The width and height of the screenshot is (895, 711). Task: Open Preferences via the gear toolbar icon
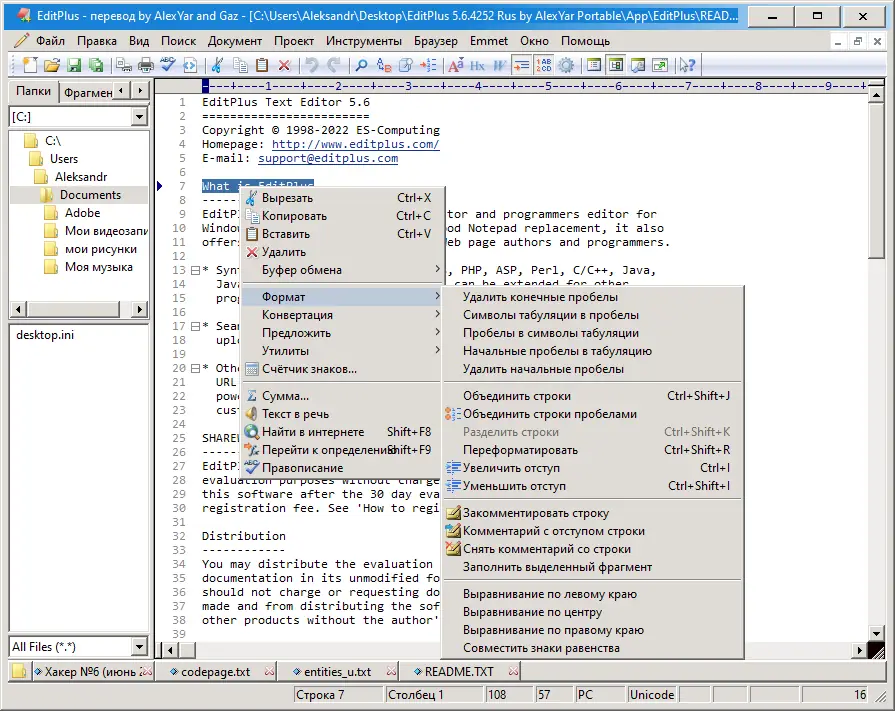(x=566, y=65)
